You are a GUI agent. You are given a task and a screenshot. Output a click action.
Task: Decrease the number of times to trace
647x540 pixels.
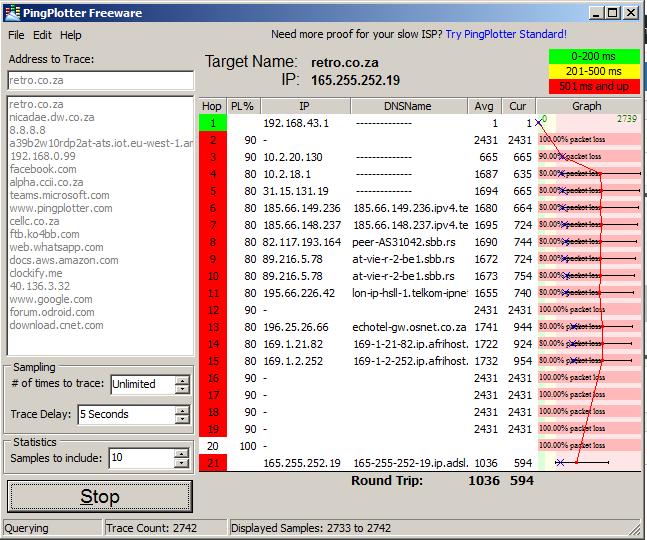coord(182,389)
